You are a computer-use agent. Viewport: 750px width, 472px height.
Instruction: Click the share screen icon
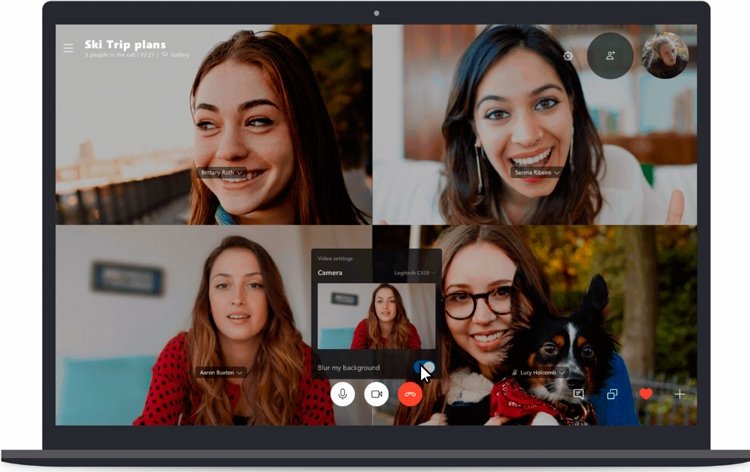coord(612,394)
